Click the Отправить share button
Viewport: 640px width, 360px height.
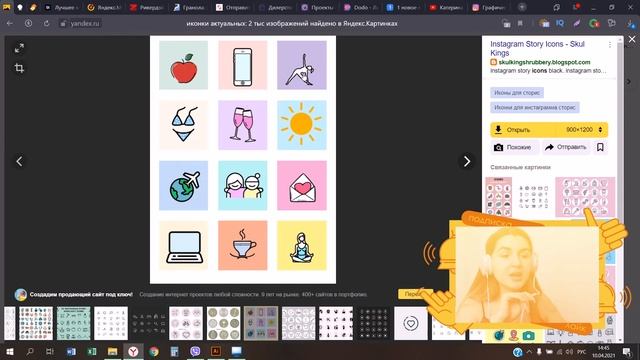(566, 147)
